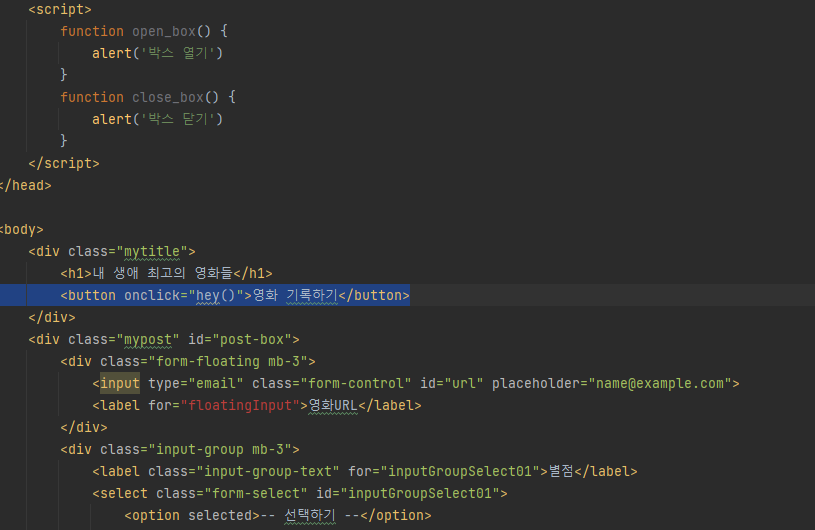Click the mytitle class attribute value
This screenshot has height=530, width=815.
point(152,251)
